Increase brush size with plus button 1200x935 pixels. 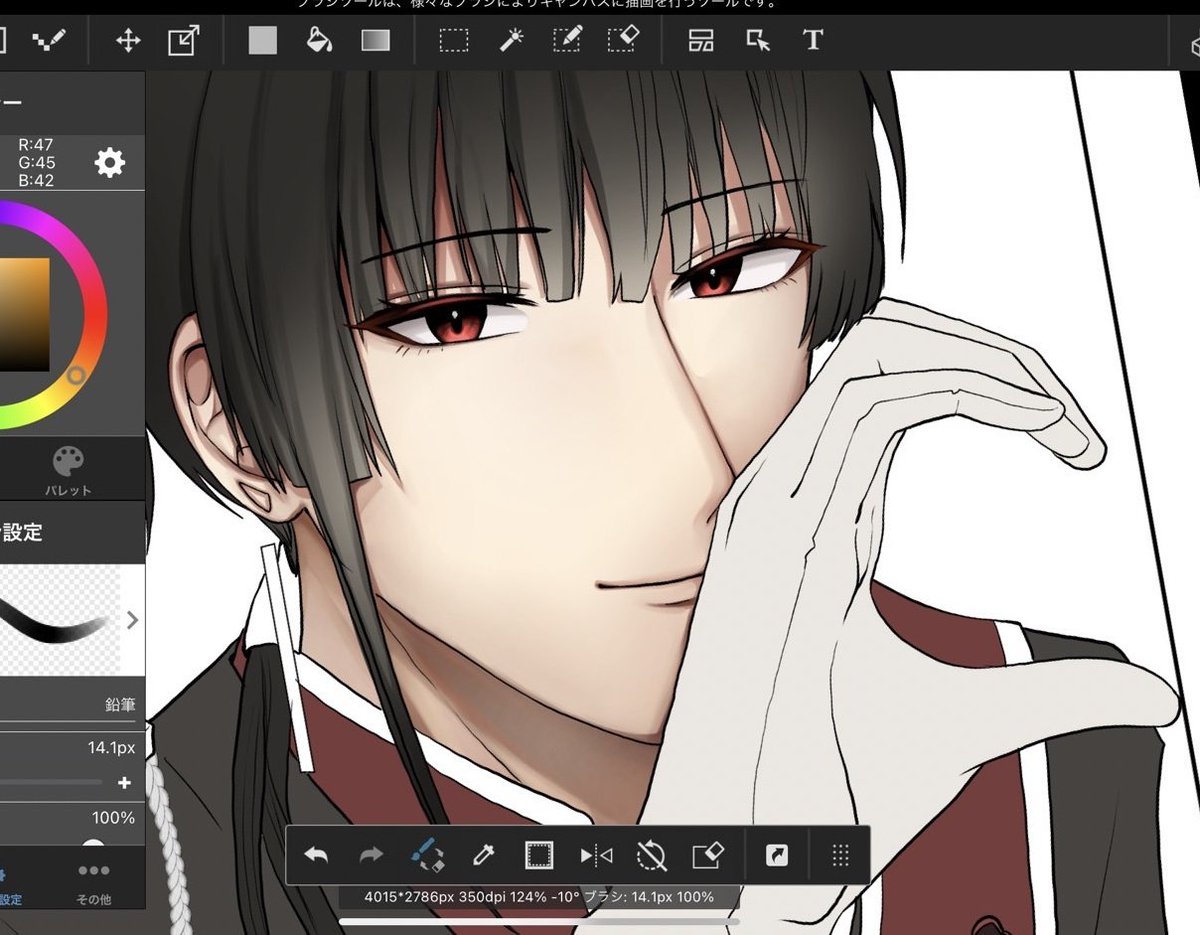[x=124, y=783]
